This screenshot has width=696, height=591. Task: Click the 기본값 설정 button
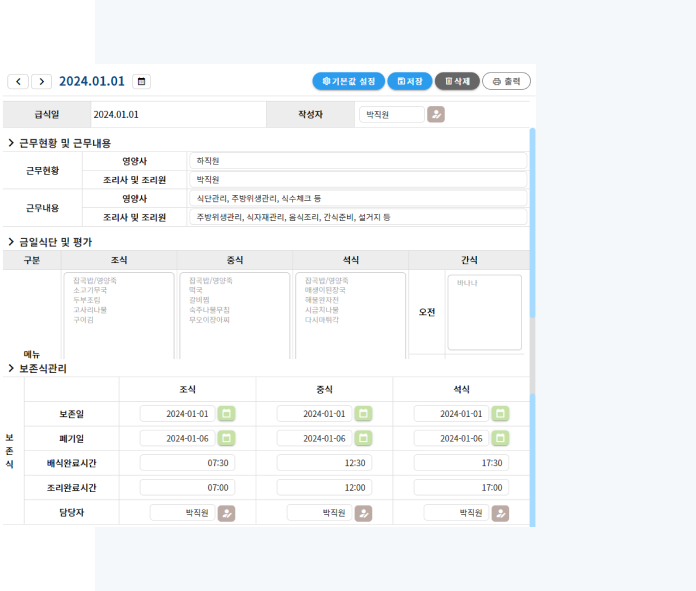348,81
